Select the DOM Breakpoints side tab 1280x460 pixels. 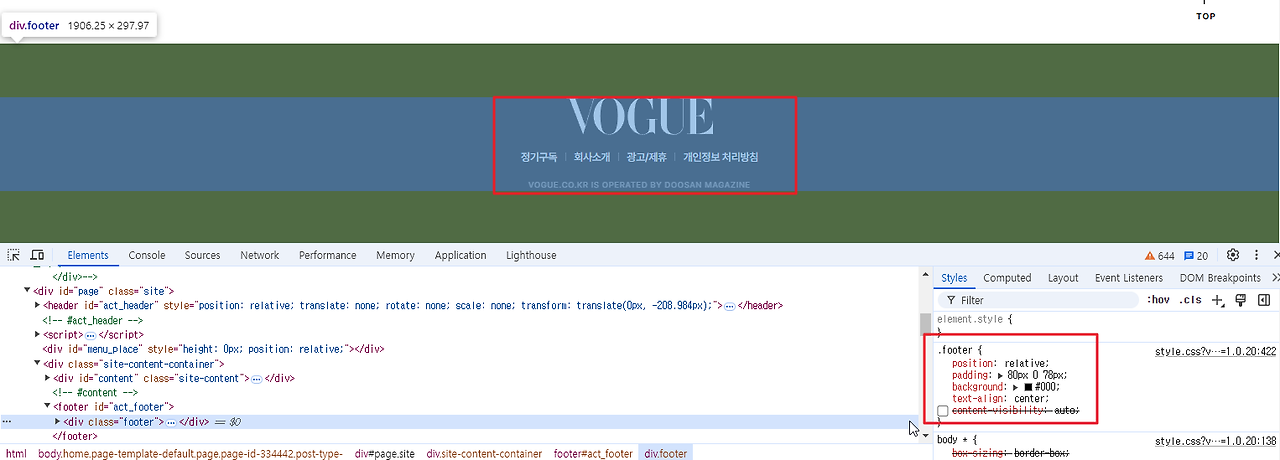point(1220,278)
